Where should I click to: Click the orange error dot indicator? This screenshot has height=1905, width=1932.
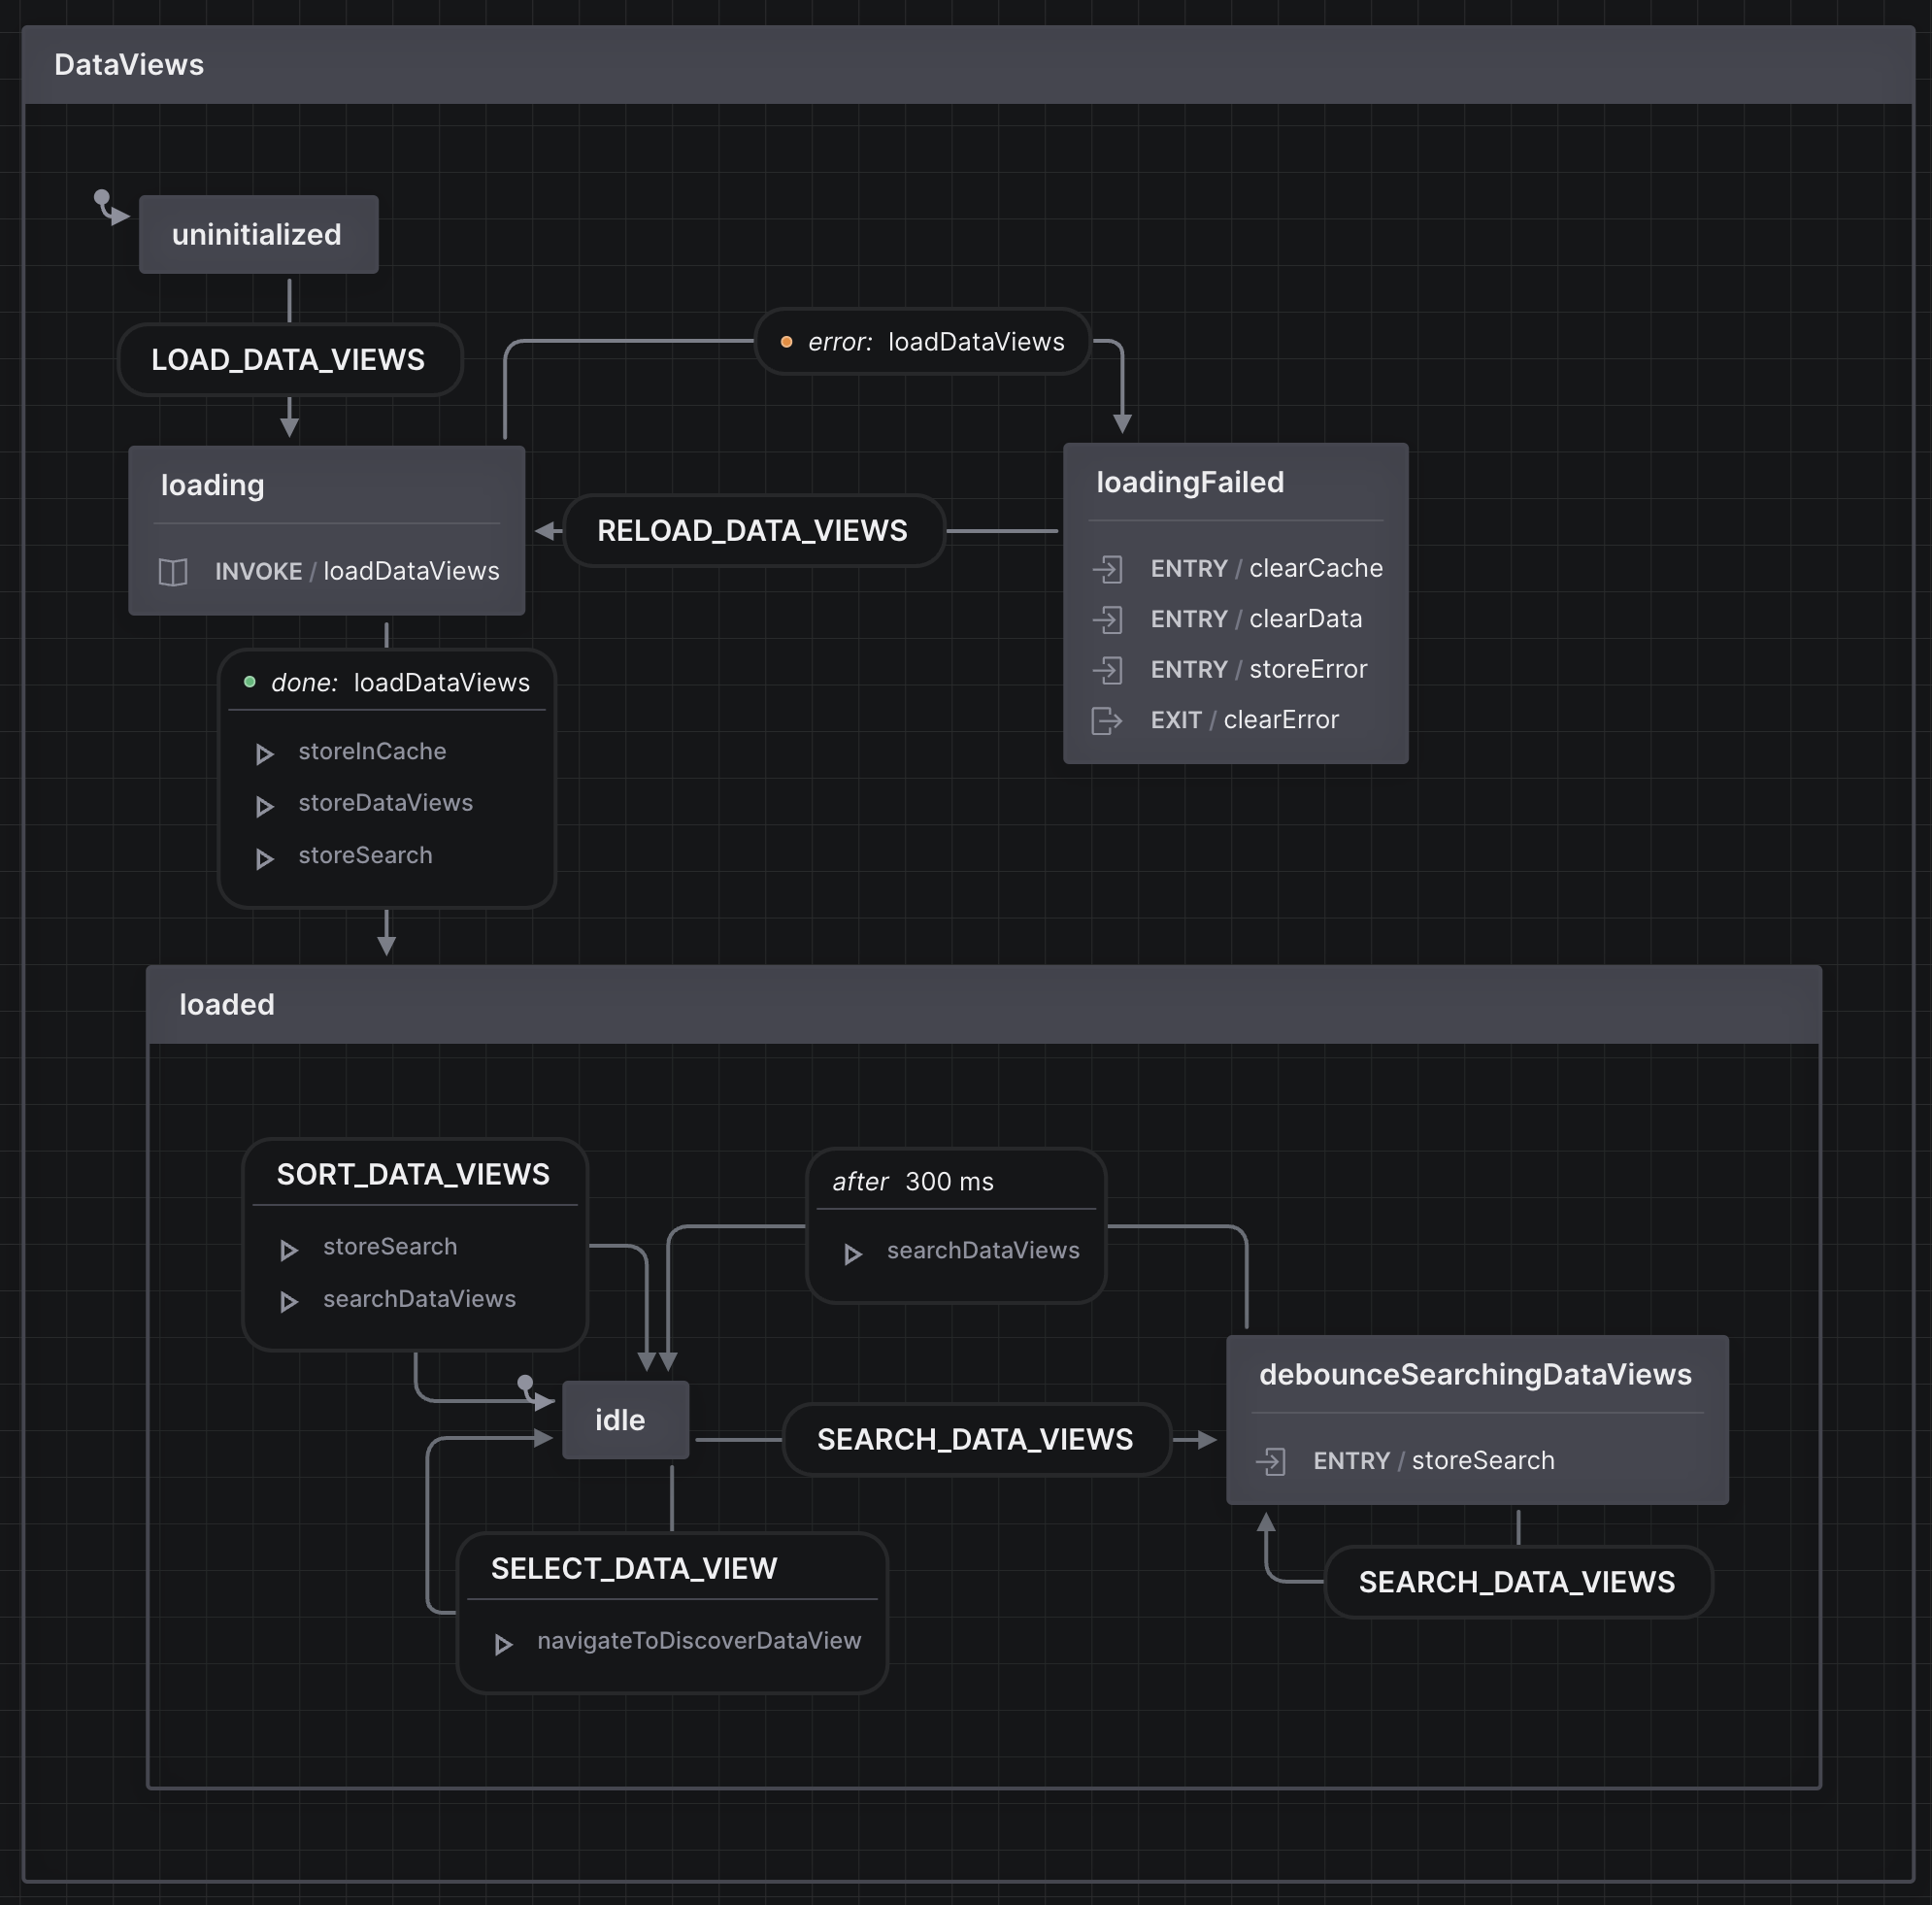(x=786, y=342)
